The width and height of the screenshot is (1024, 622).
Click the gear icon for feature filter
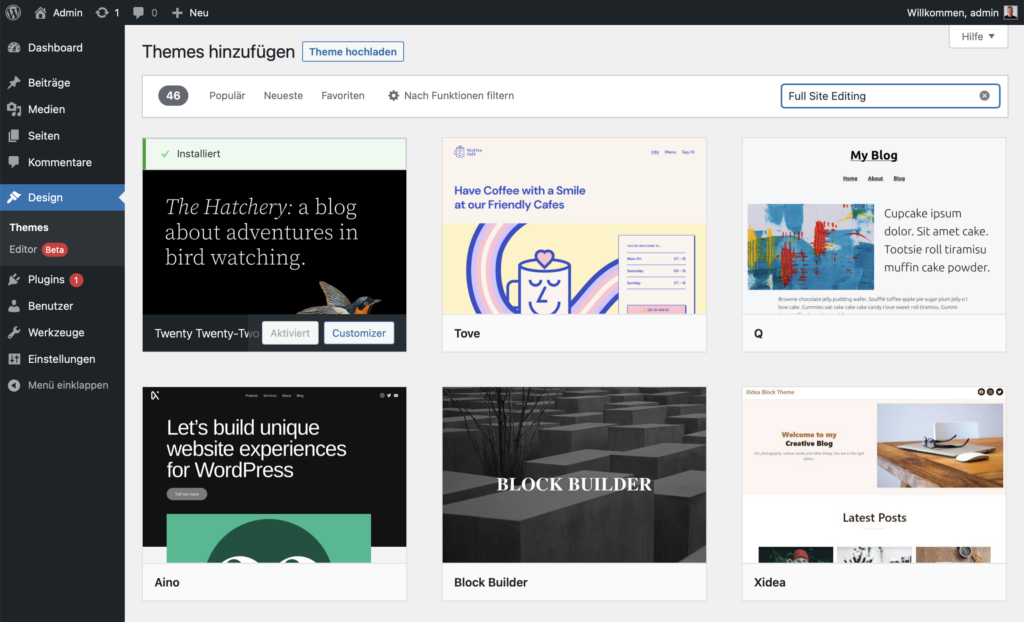pos(393,95)
